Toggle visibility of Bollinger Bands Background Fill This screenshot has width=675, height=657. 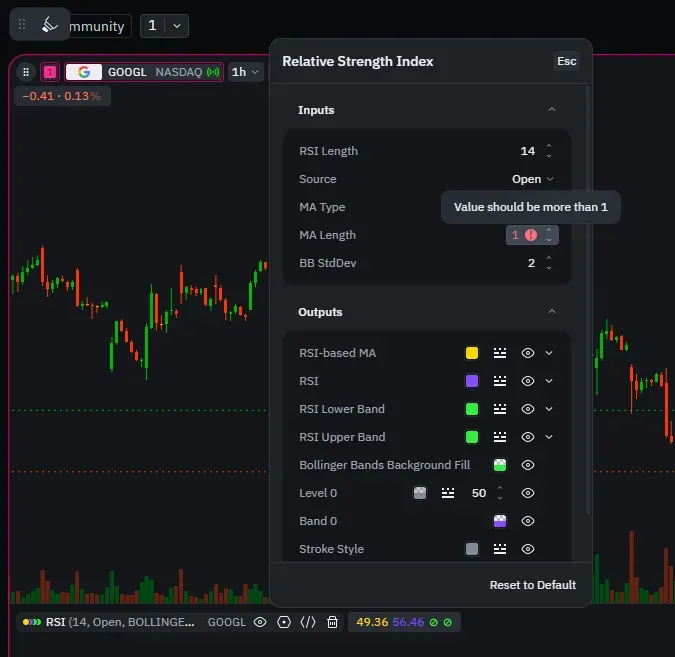pyautogui.click(x=528, y=465)
